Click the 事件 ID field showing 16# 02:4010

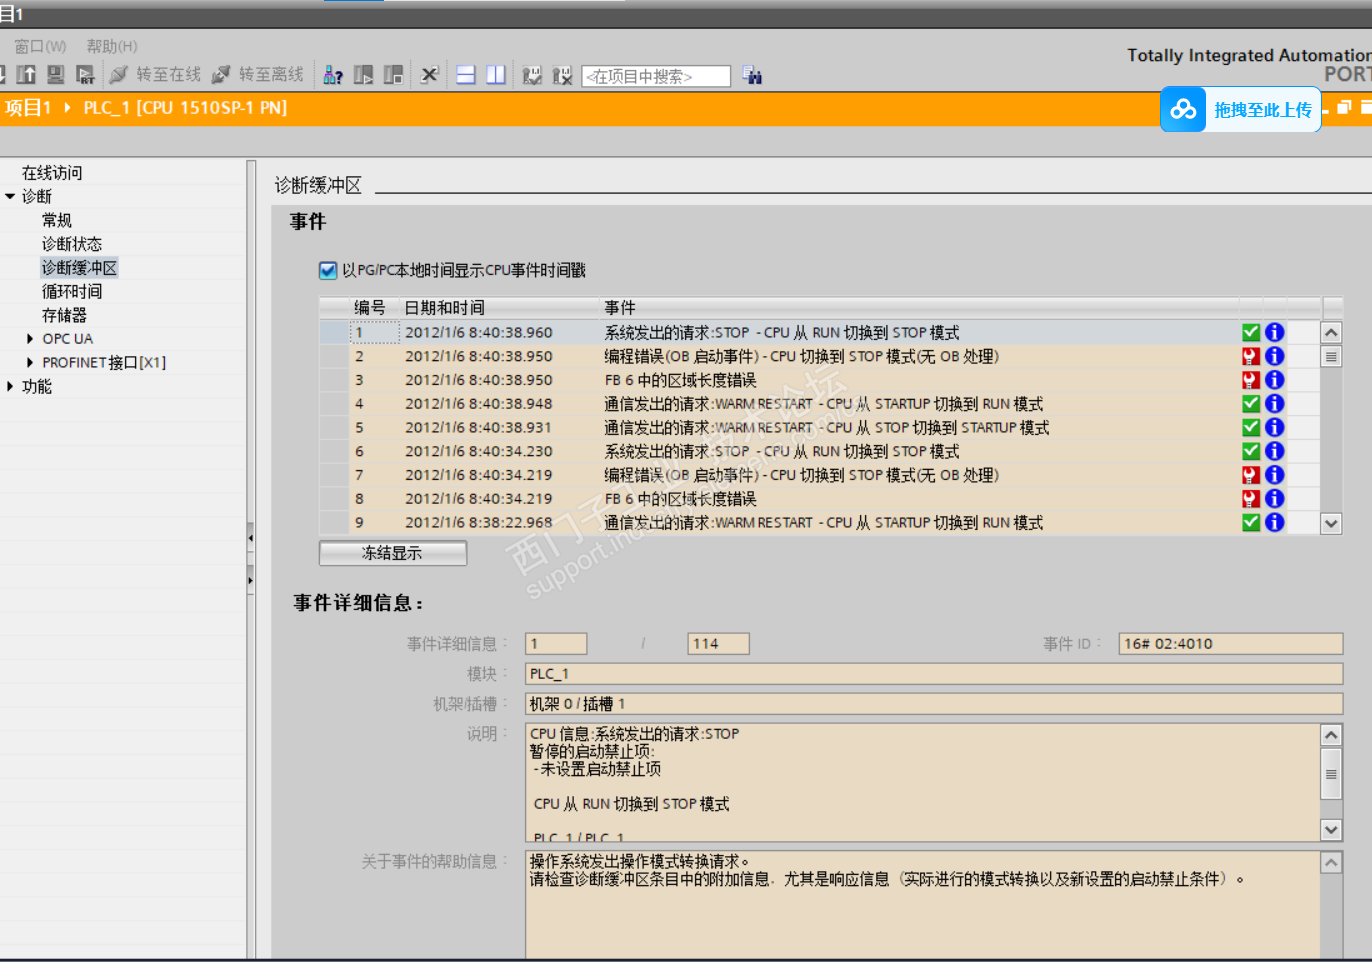tap(1230, 644)
